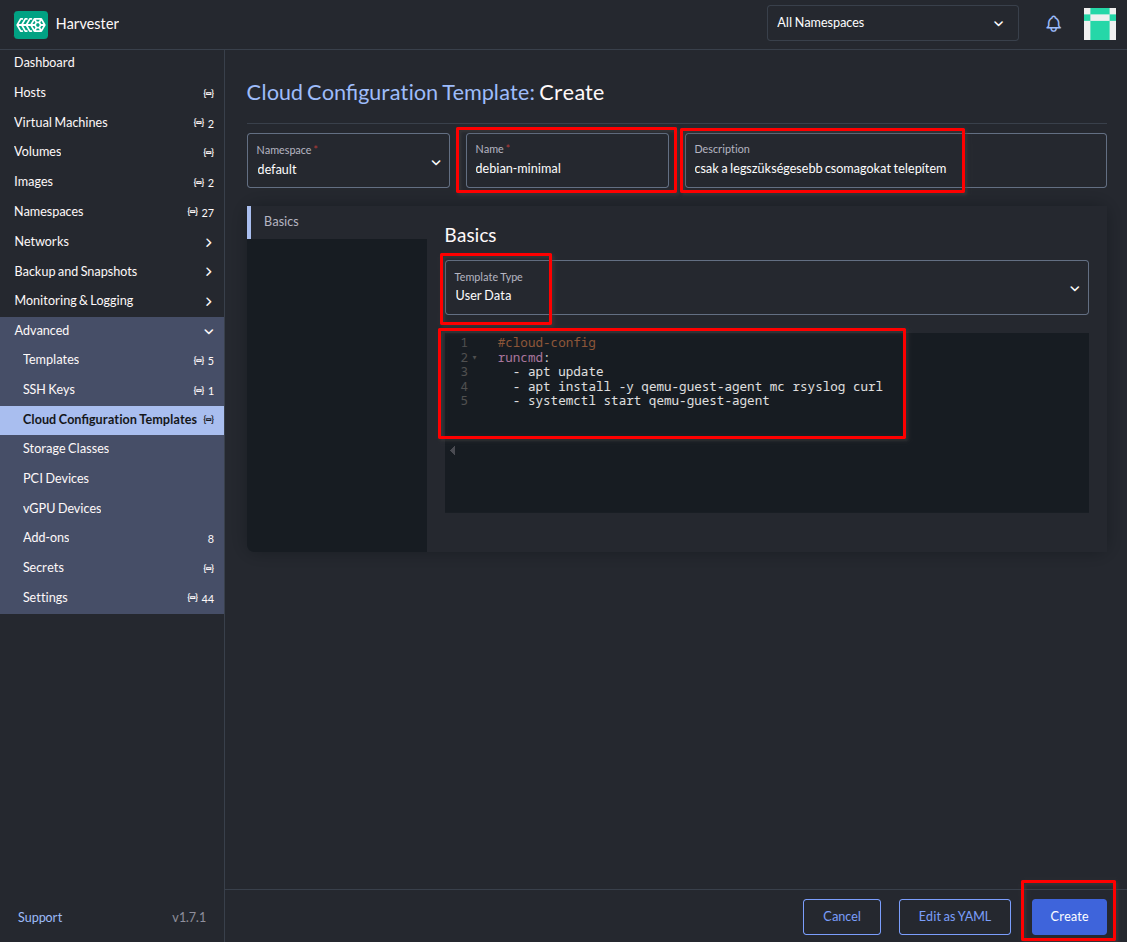
Task: Collapse code fold arrow on runcmd line
Action: click(475, 358)
